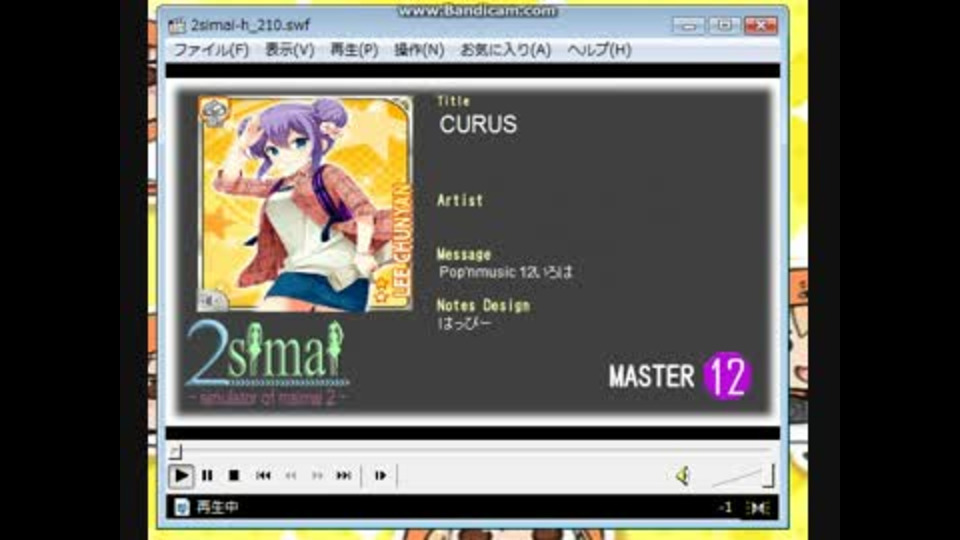960x540 pixels.
Task: Click the frame step button
Action: coord(380,476)
